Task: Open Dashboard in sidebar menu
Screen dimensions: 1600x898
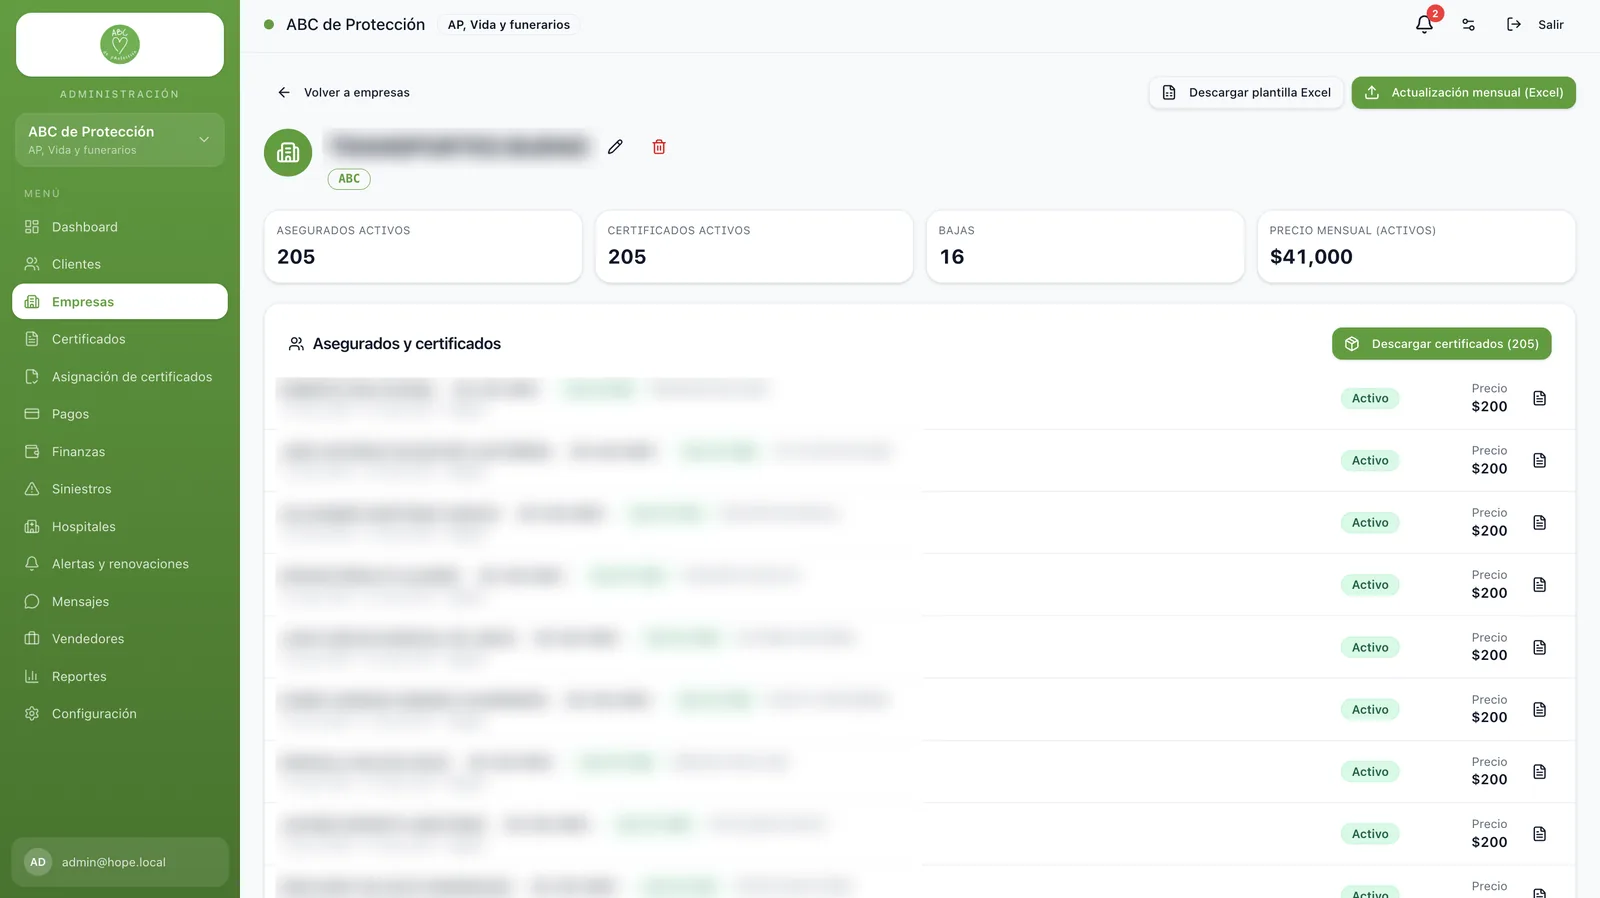Action: point(120,227)
